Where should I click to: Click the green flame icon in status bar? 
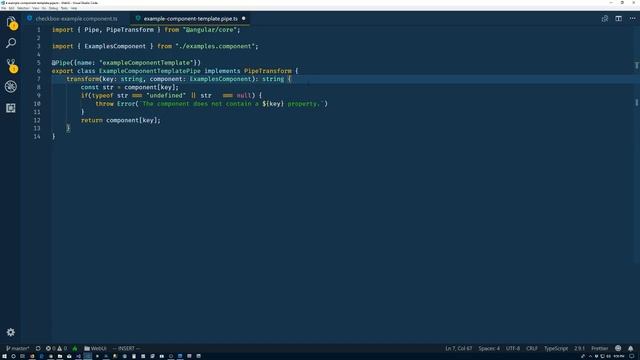point(75,349)
